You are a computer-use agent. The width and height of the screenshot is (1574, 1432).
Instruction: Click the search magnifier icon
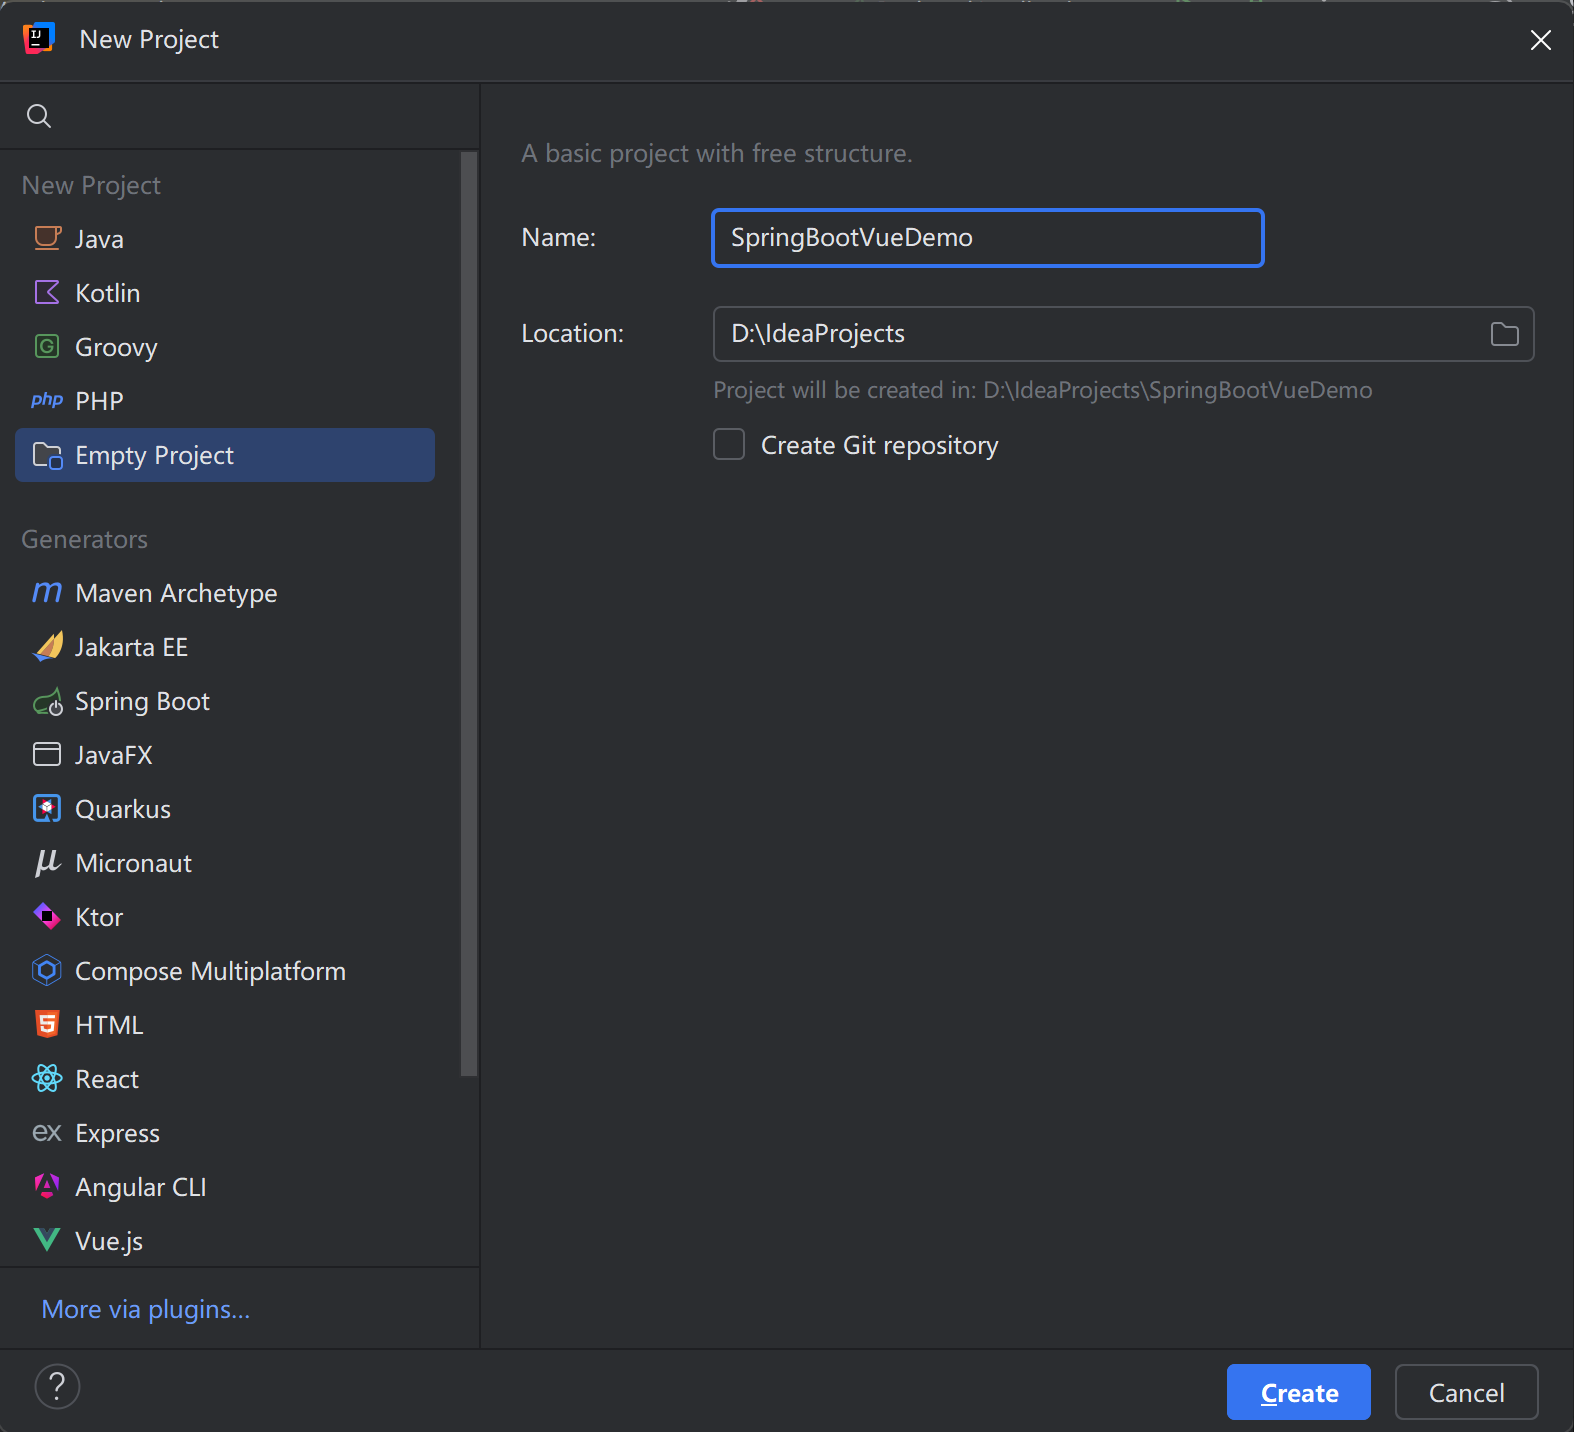click(39, 116)
